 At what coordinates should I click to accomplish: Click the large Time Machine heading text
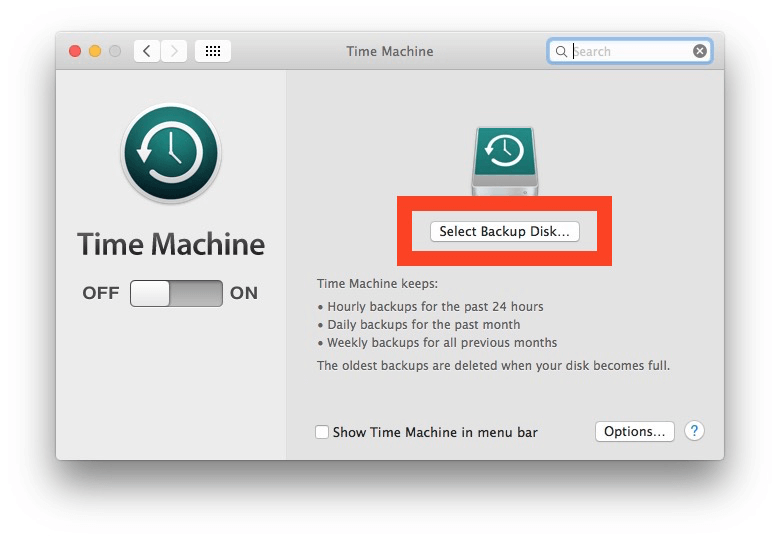[171, 244]
